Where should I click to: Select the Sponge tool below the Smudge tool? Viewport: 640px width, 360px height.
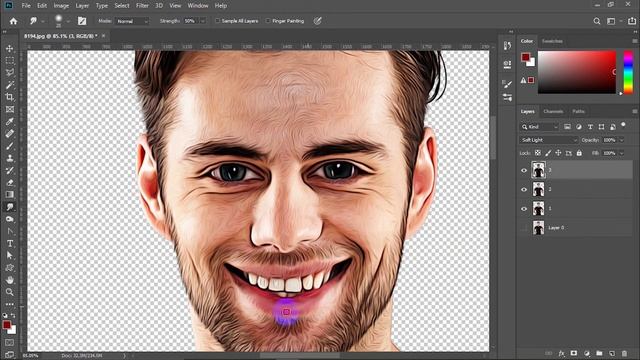[x=10, y=219]
